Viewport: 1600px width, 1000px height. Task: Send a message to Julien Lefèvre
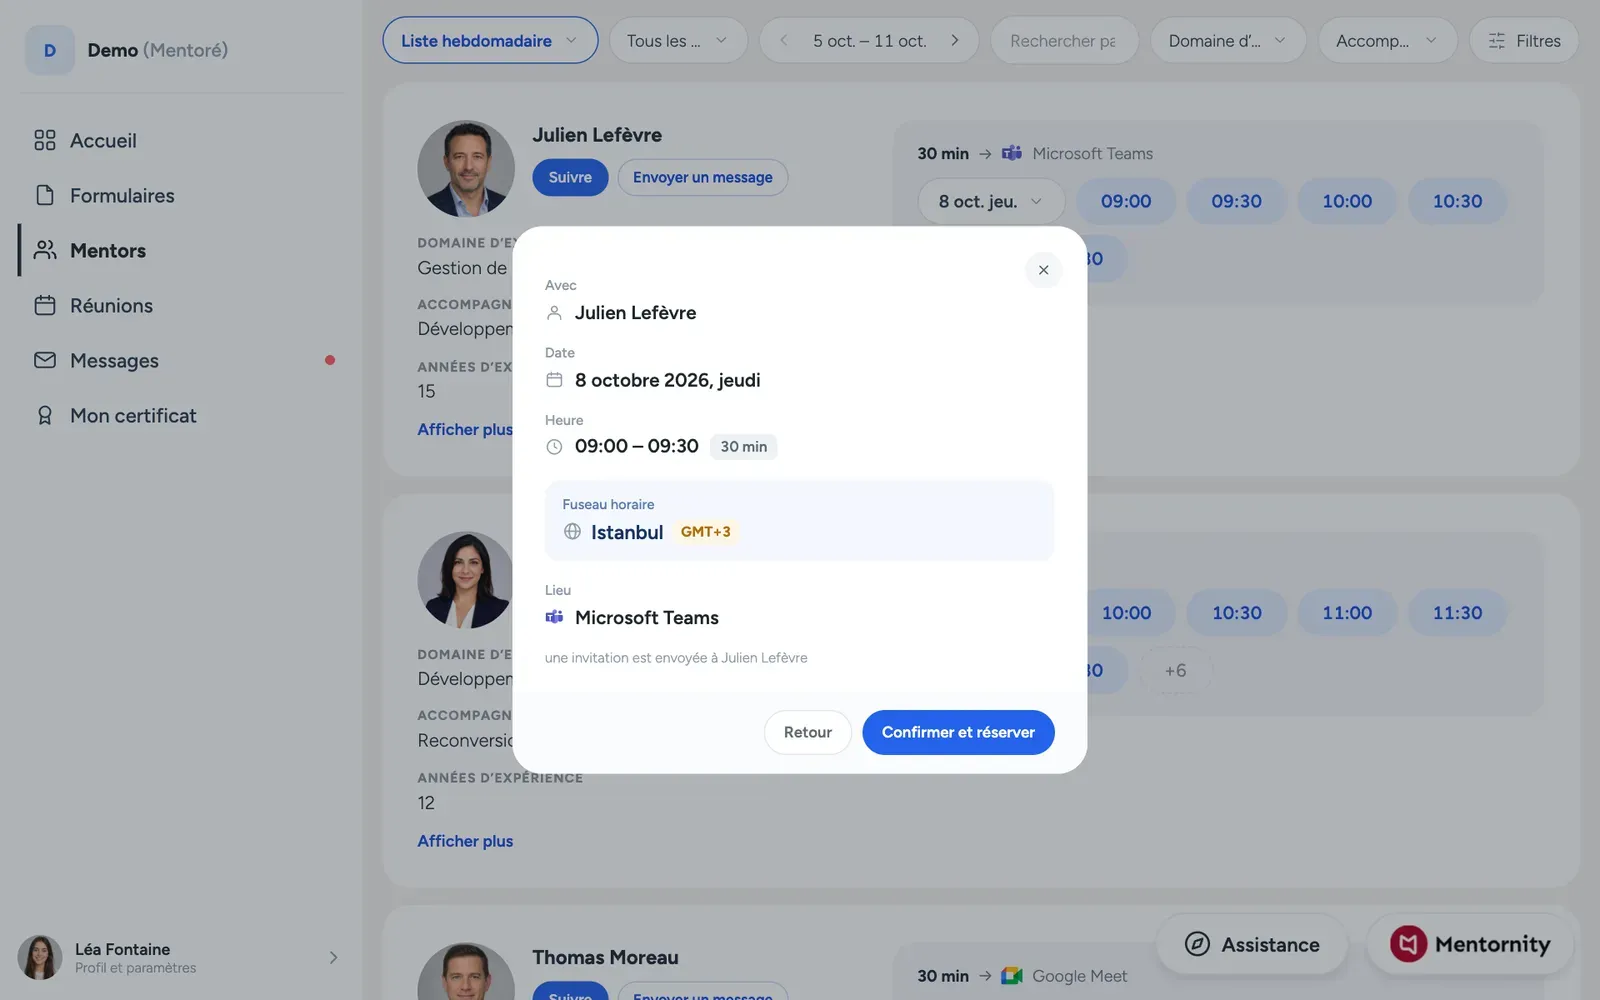(x=702, y=178)
